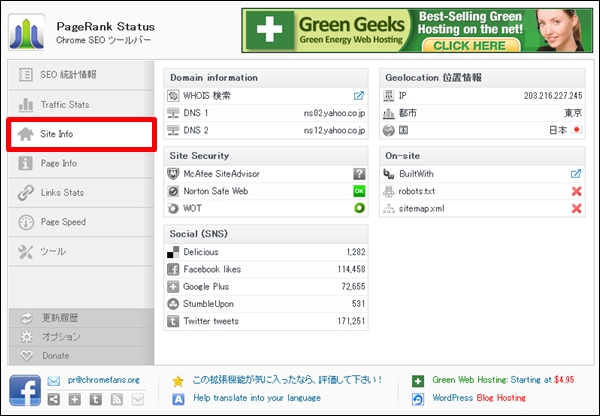The height and width of the screenshot is (416, 600).
Task: Click the Delicious icon
Action: (x=173, y=252)
